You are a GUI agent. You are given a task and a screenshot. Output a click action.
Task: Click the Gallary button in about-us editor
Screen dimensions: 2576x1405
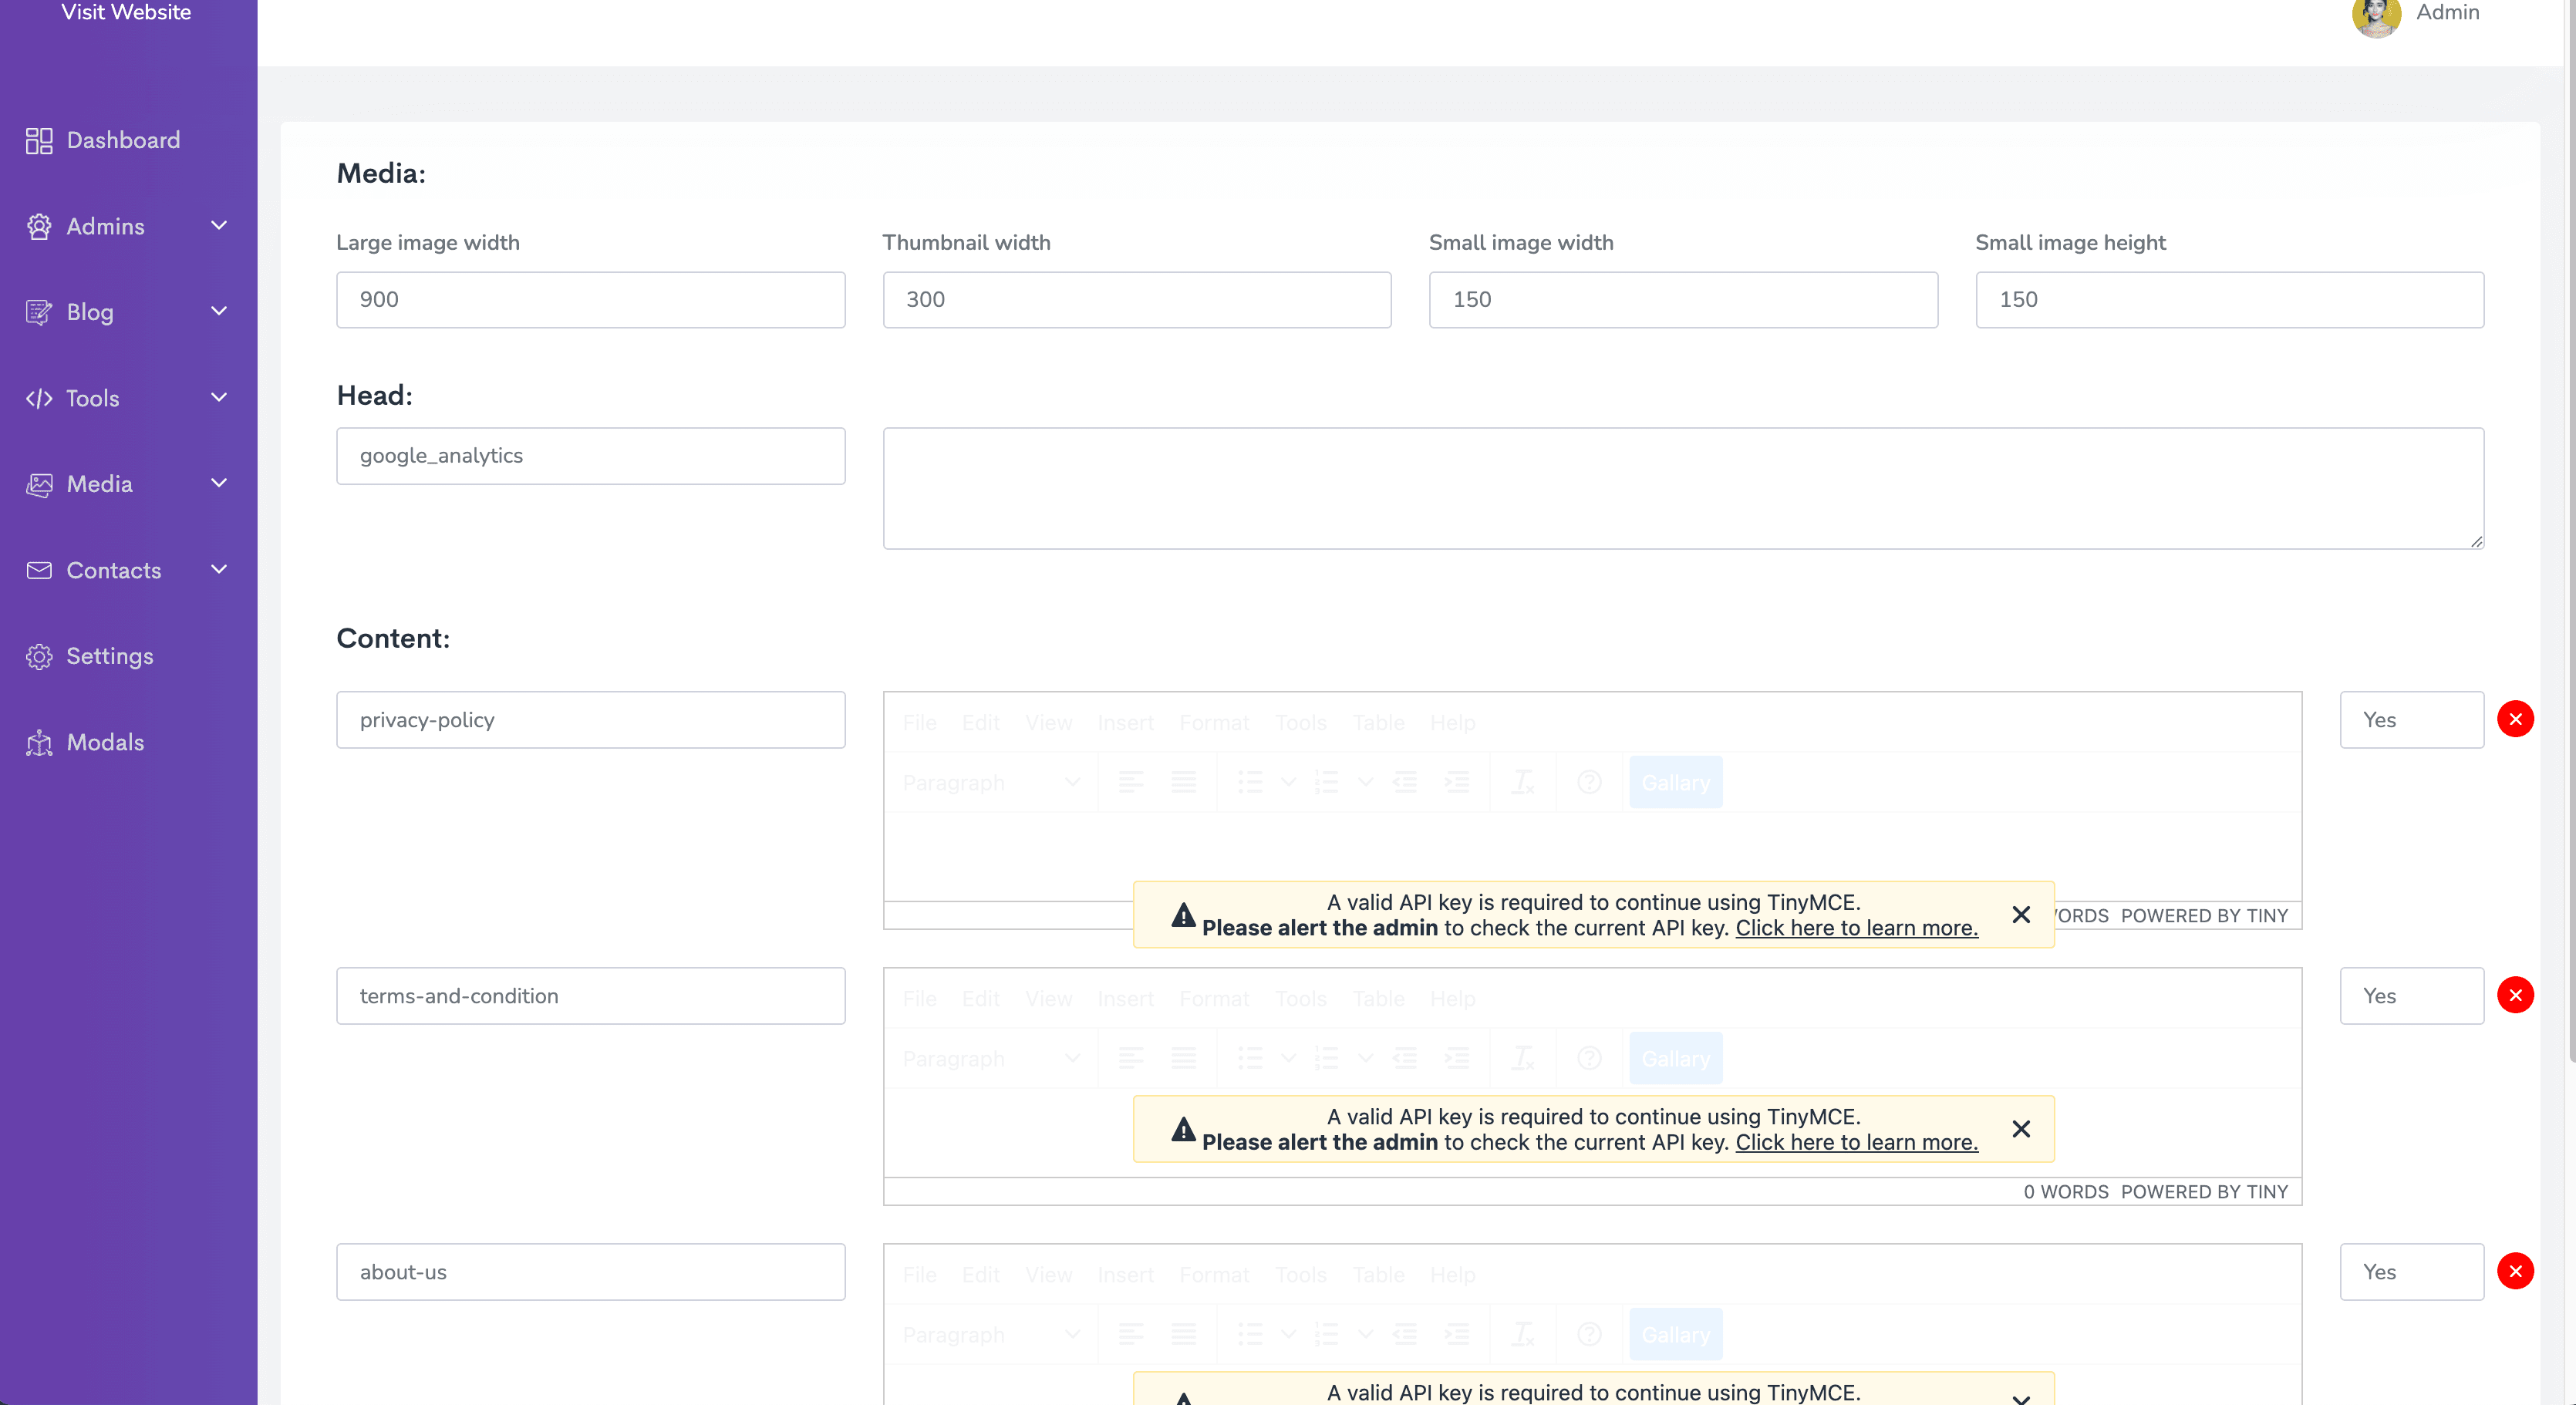1676,1334
